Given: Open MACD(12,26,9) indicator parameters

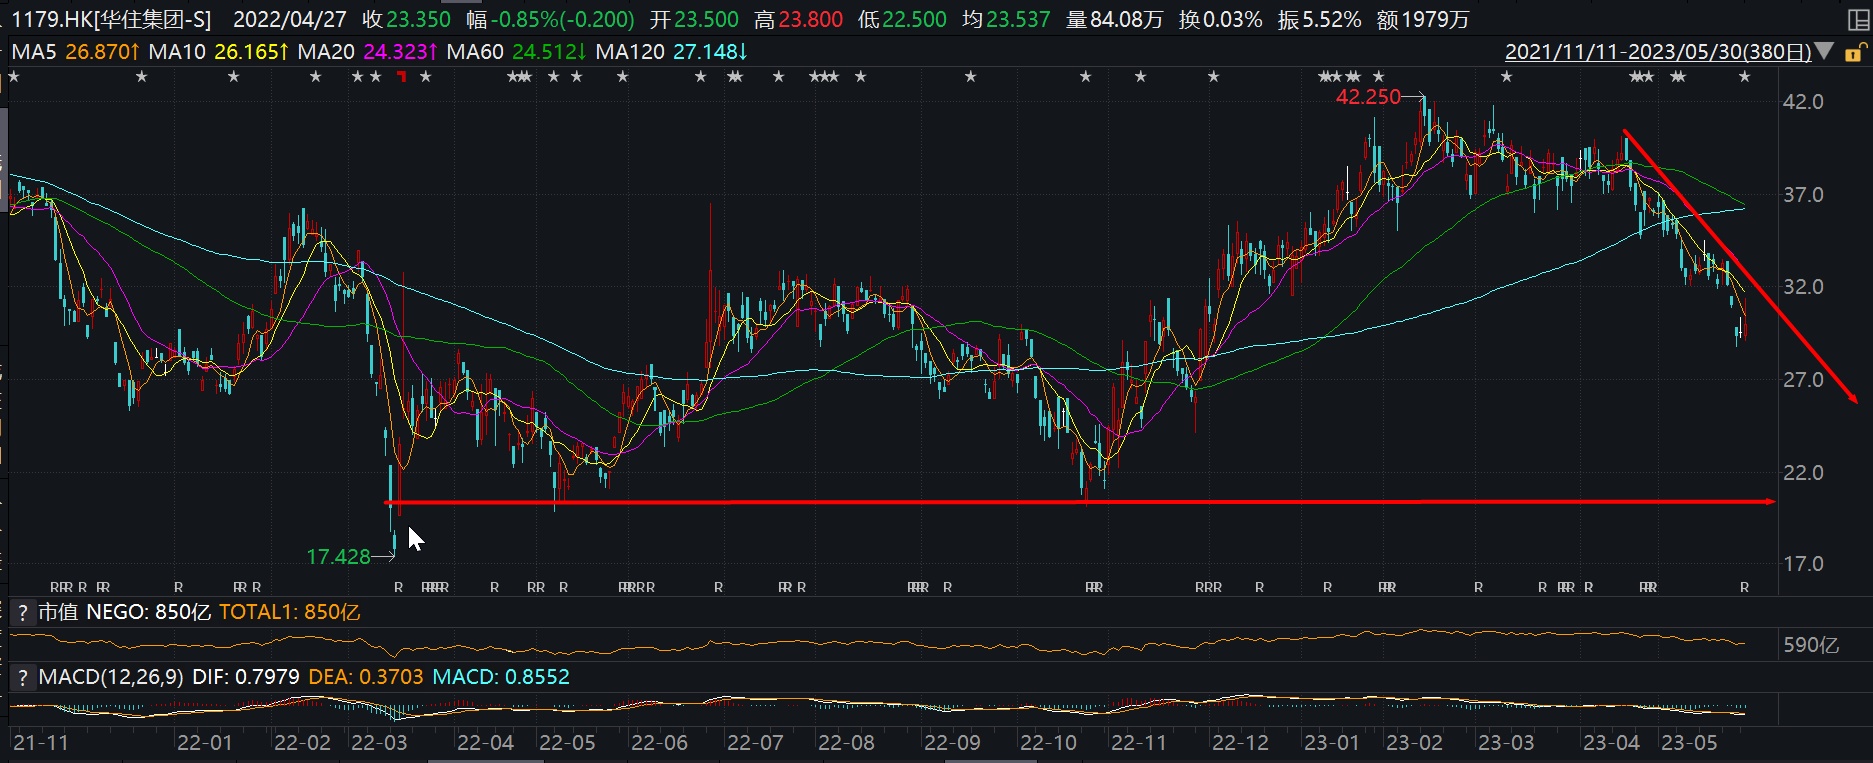Looking at the screenshot, I should coord(110,677).
